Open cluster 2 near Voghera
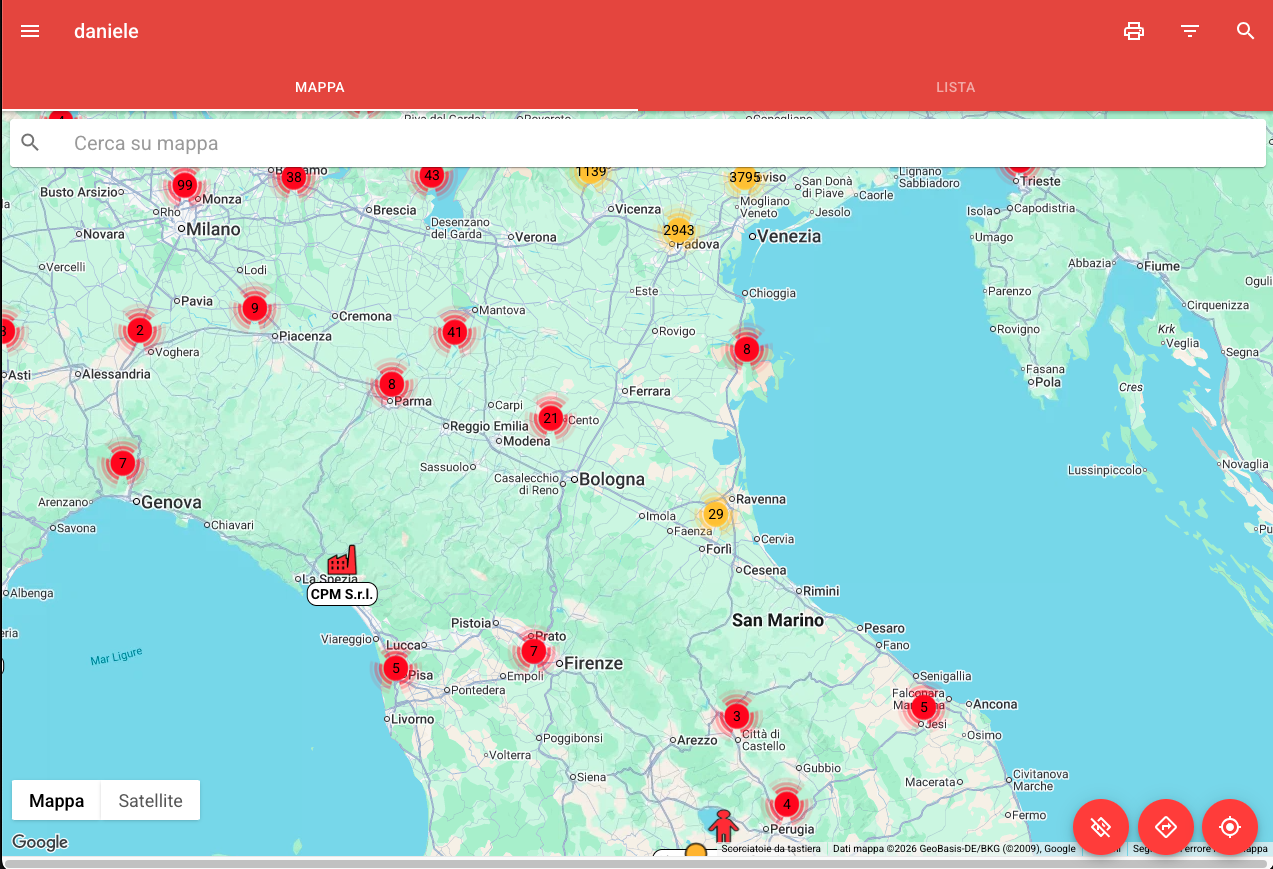This screenshot has height=869, width=1273. point(140,330)
